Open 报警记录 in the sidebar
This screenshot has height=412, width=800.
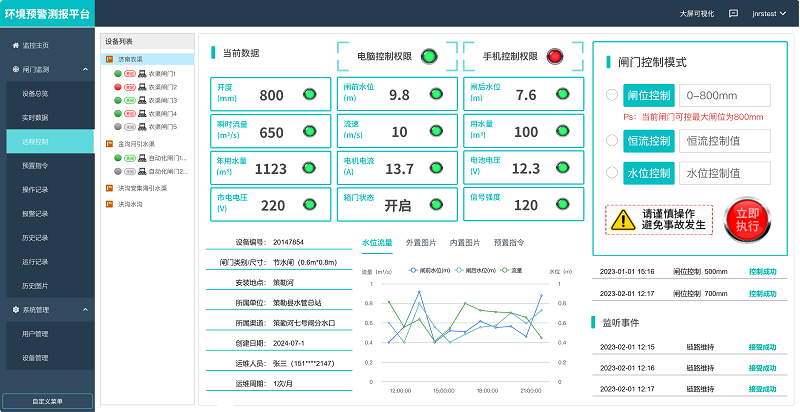(35, 213)
